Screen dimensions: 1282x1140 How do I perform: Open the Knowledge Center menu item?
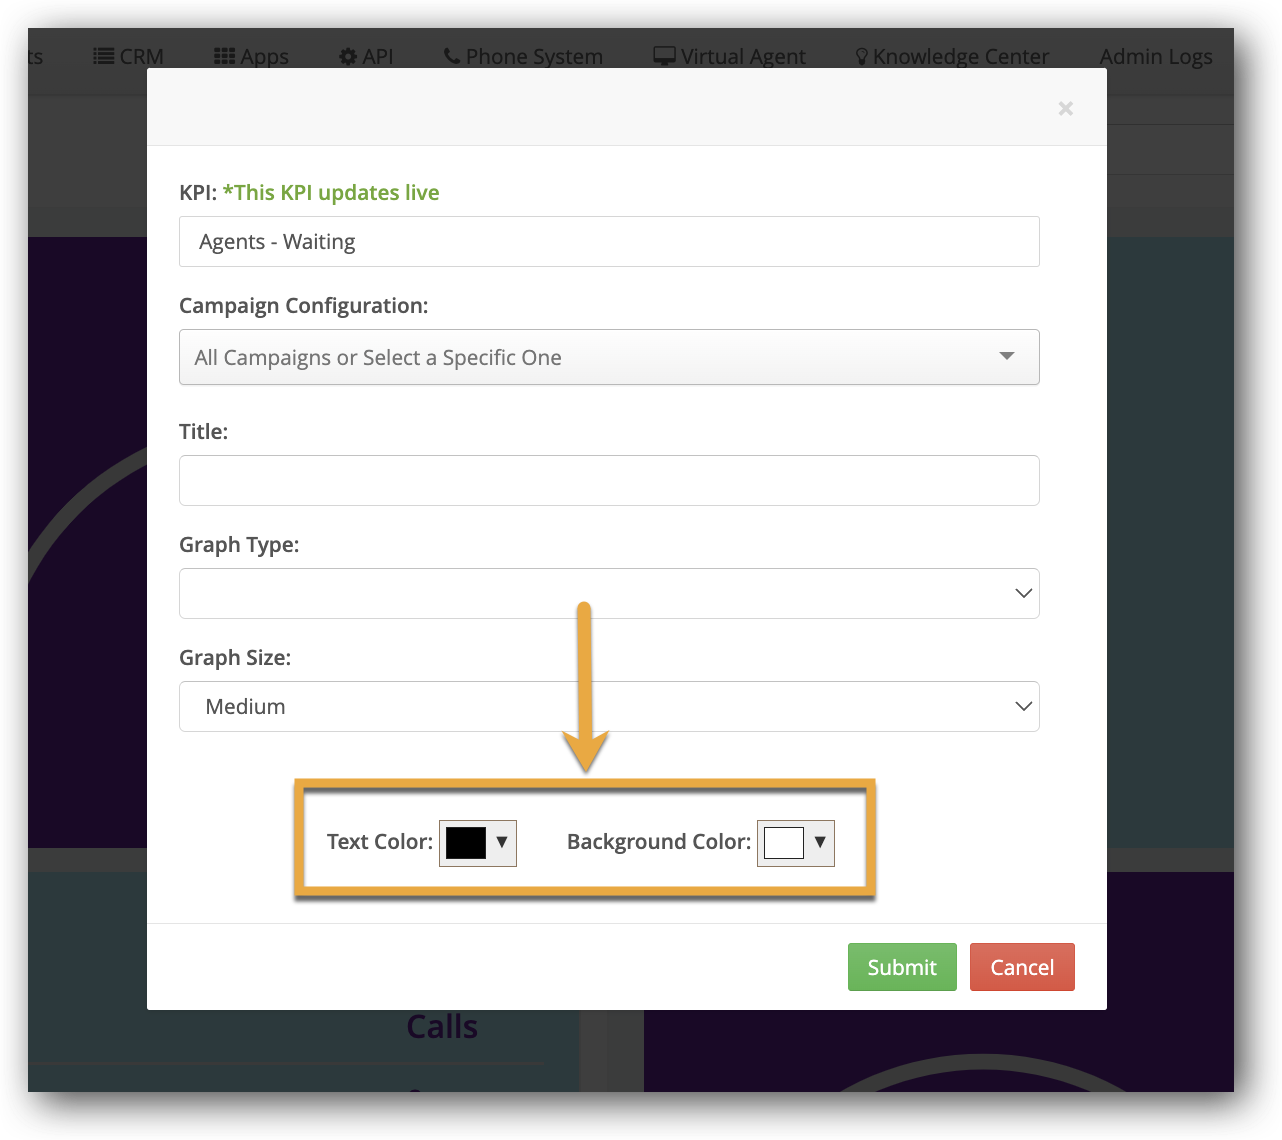(960, 57)
